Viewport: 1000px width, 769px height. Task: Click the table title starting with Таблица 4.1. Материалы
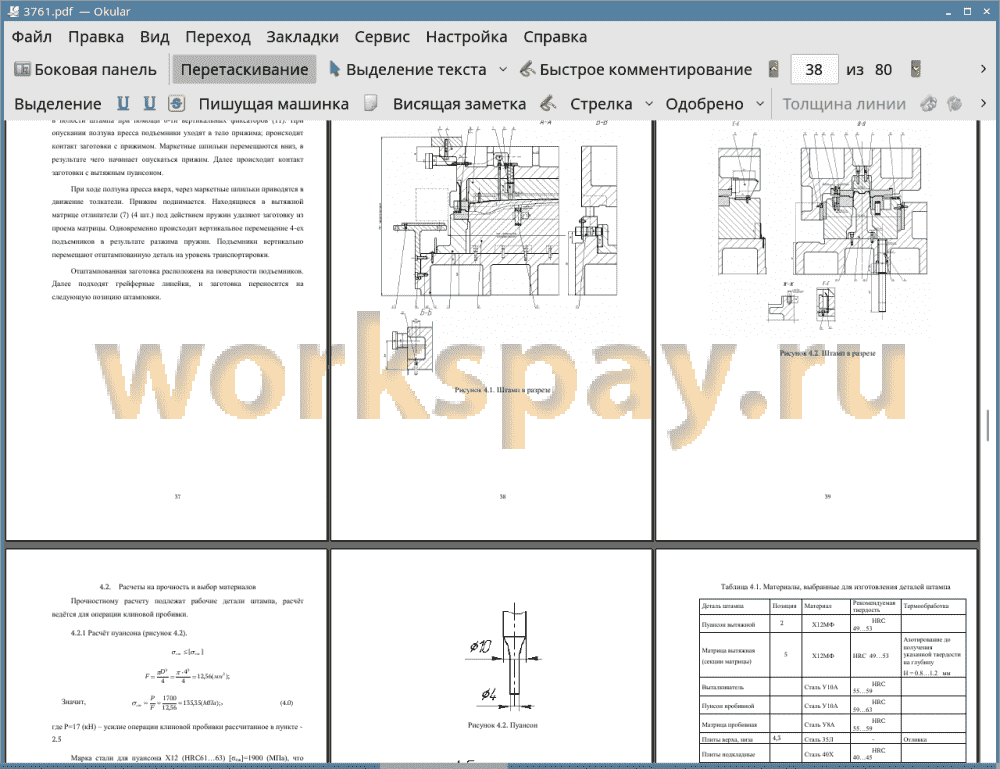835,587
